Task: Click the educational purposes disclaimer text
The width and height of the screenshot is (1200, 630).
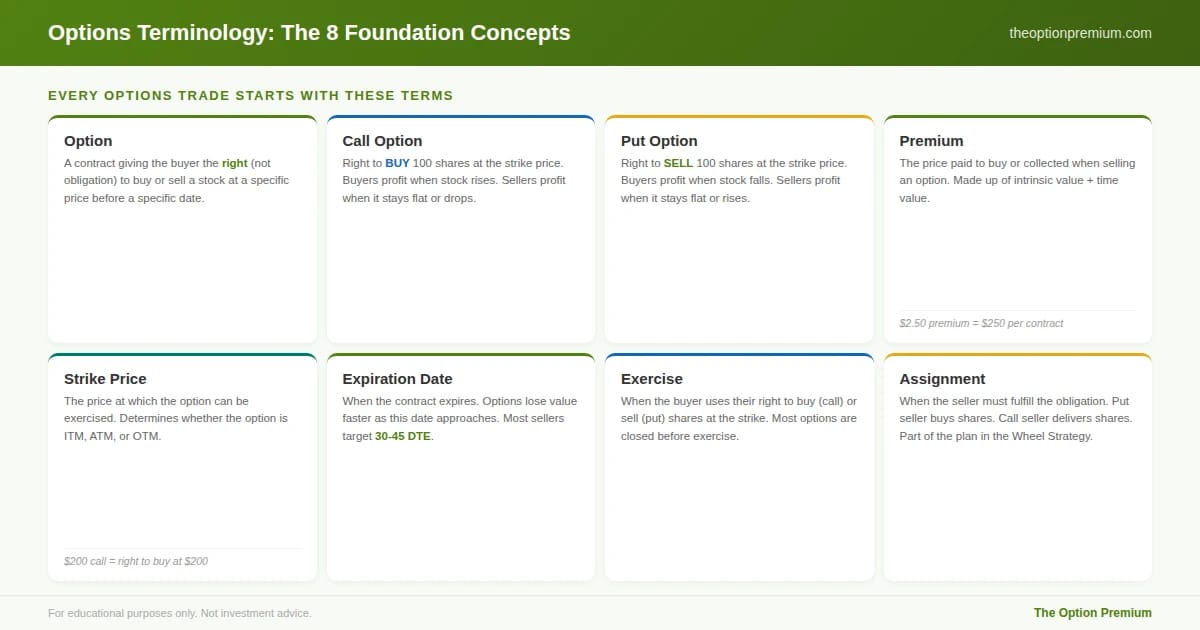Action: click(x=180, y=613)
